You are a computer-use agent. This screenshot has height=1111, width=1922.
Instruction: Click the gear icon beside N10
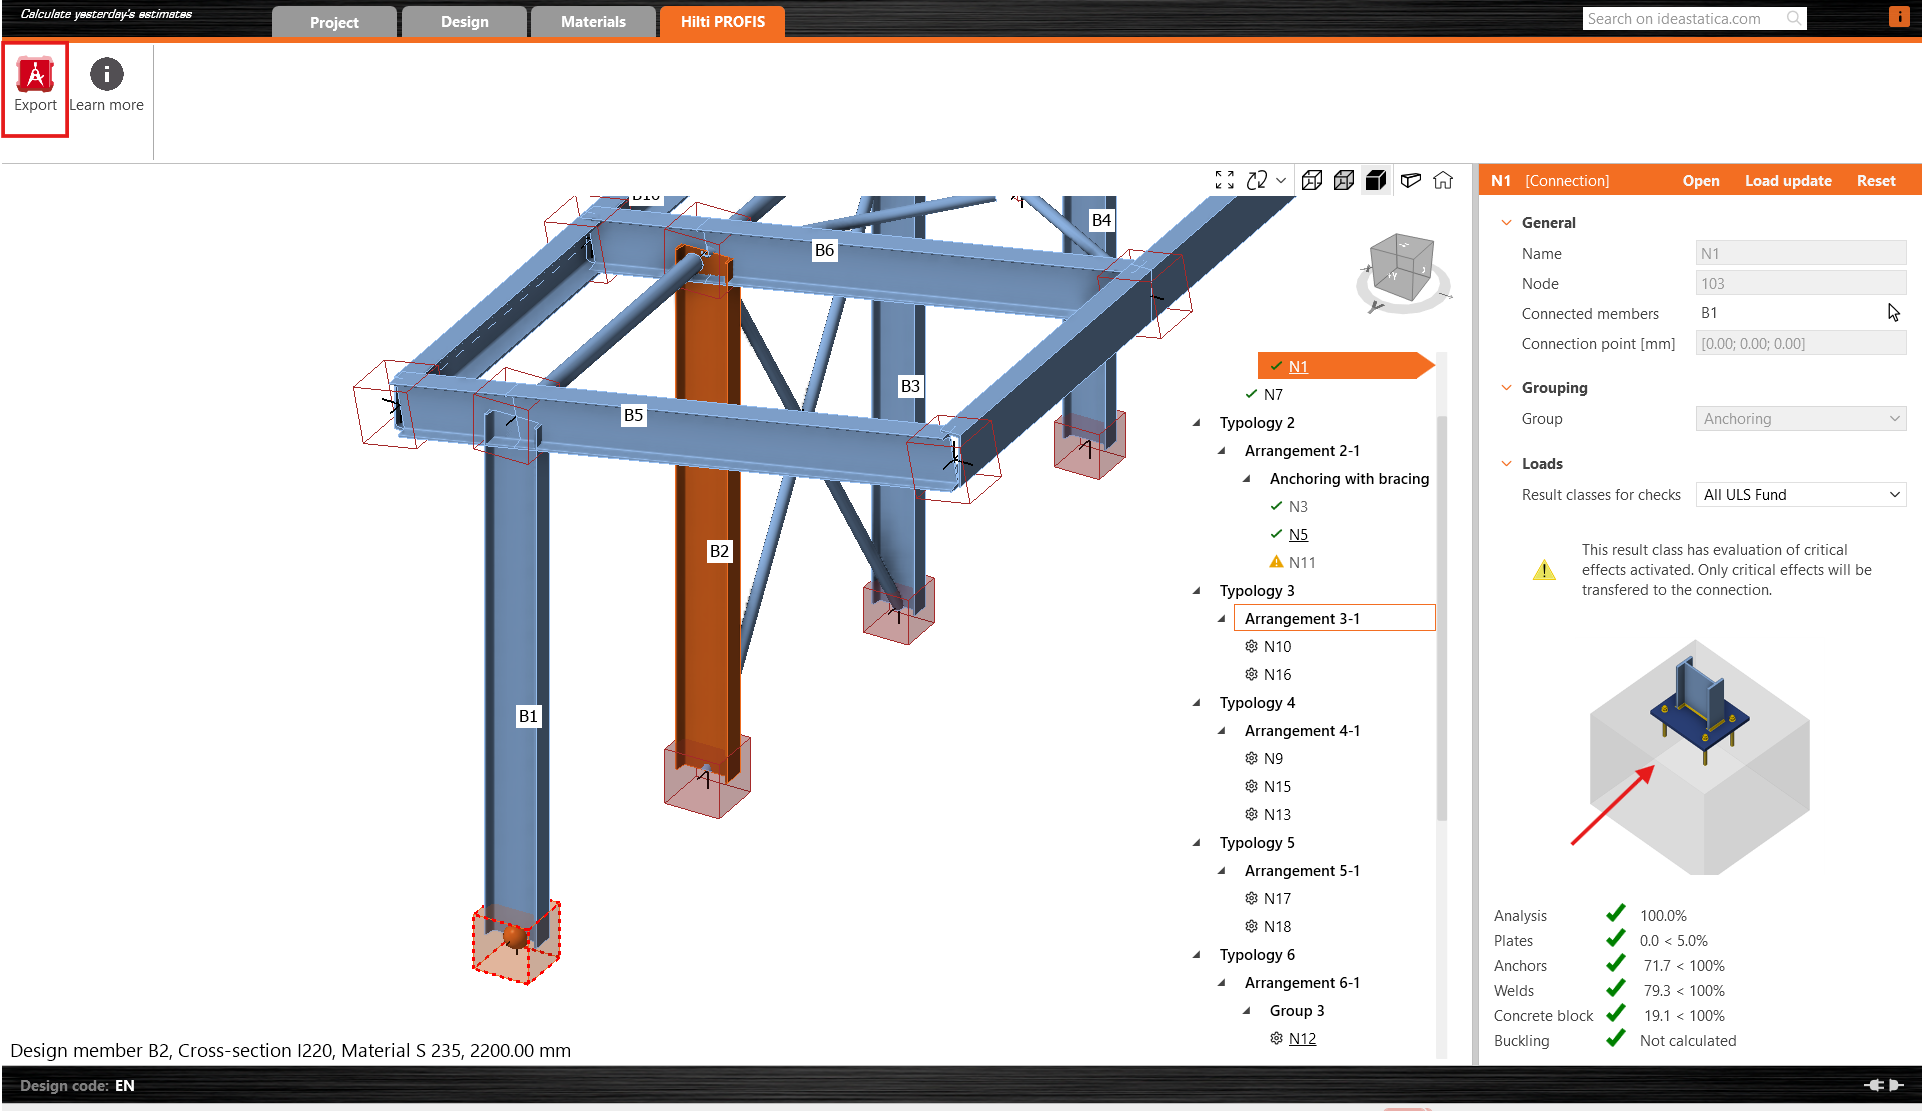pos(1251,646)
